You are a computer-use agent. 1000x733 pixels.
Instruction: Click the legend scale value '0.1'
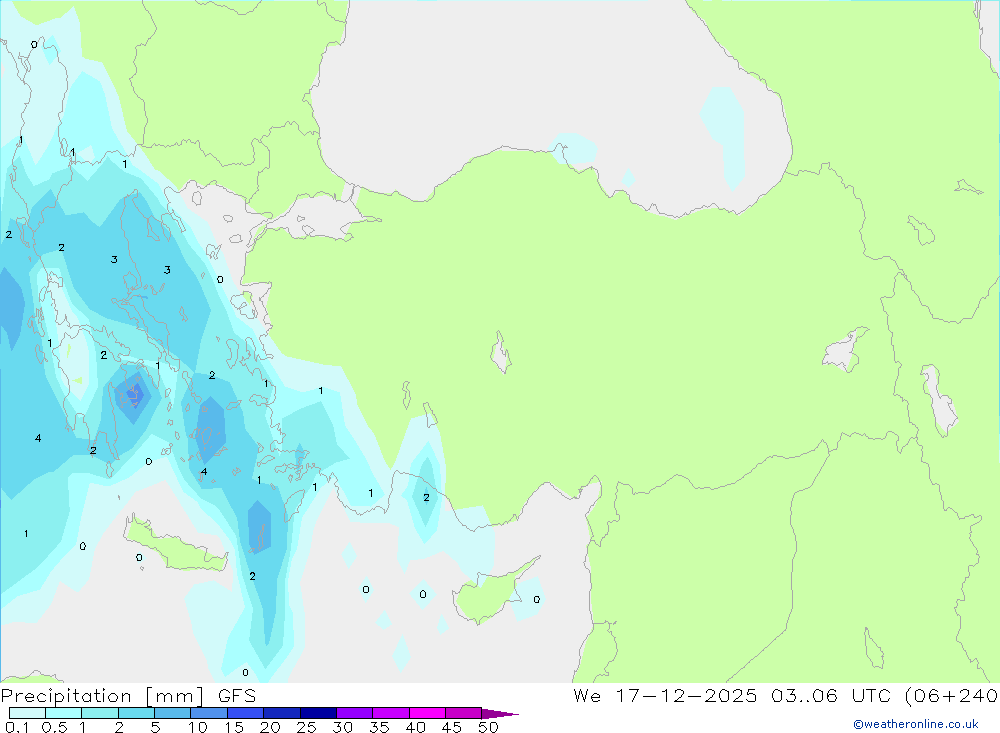[x=17, y=727]
